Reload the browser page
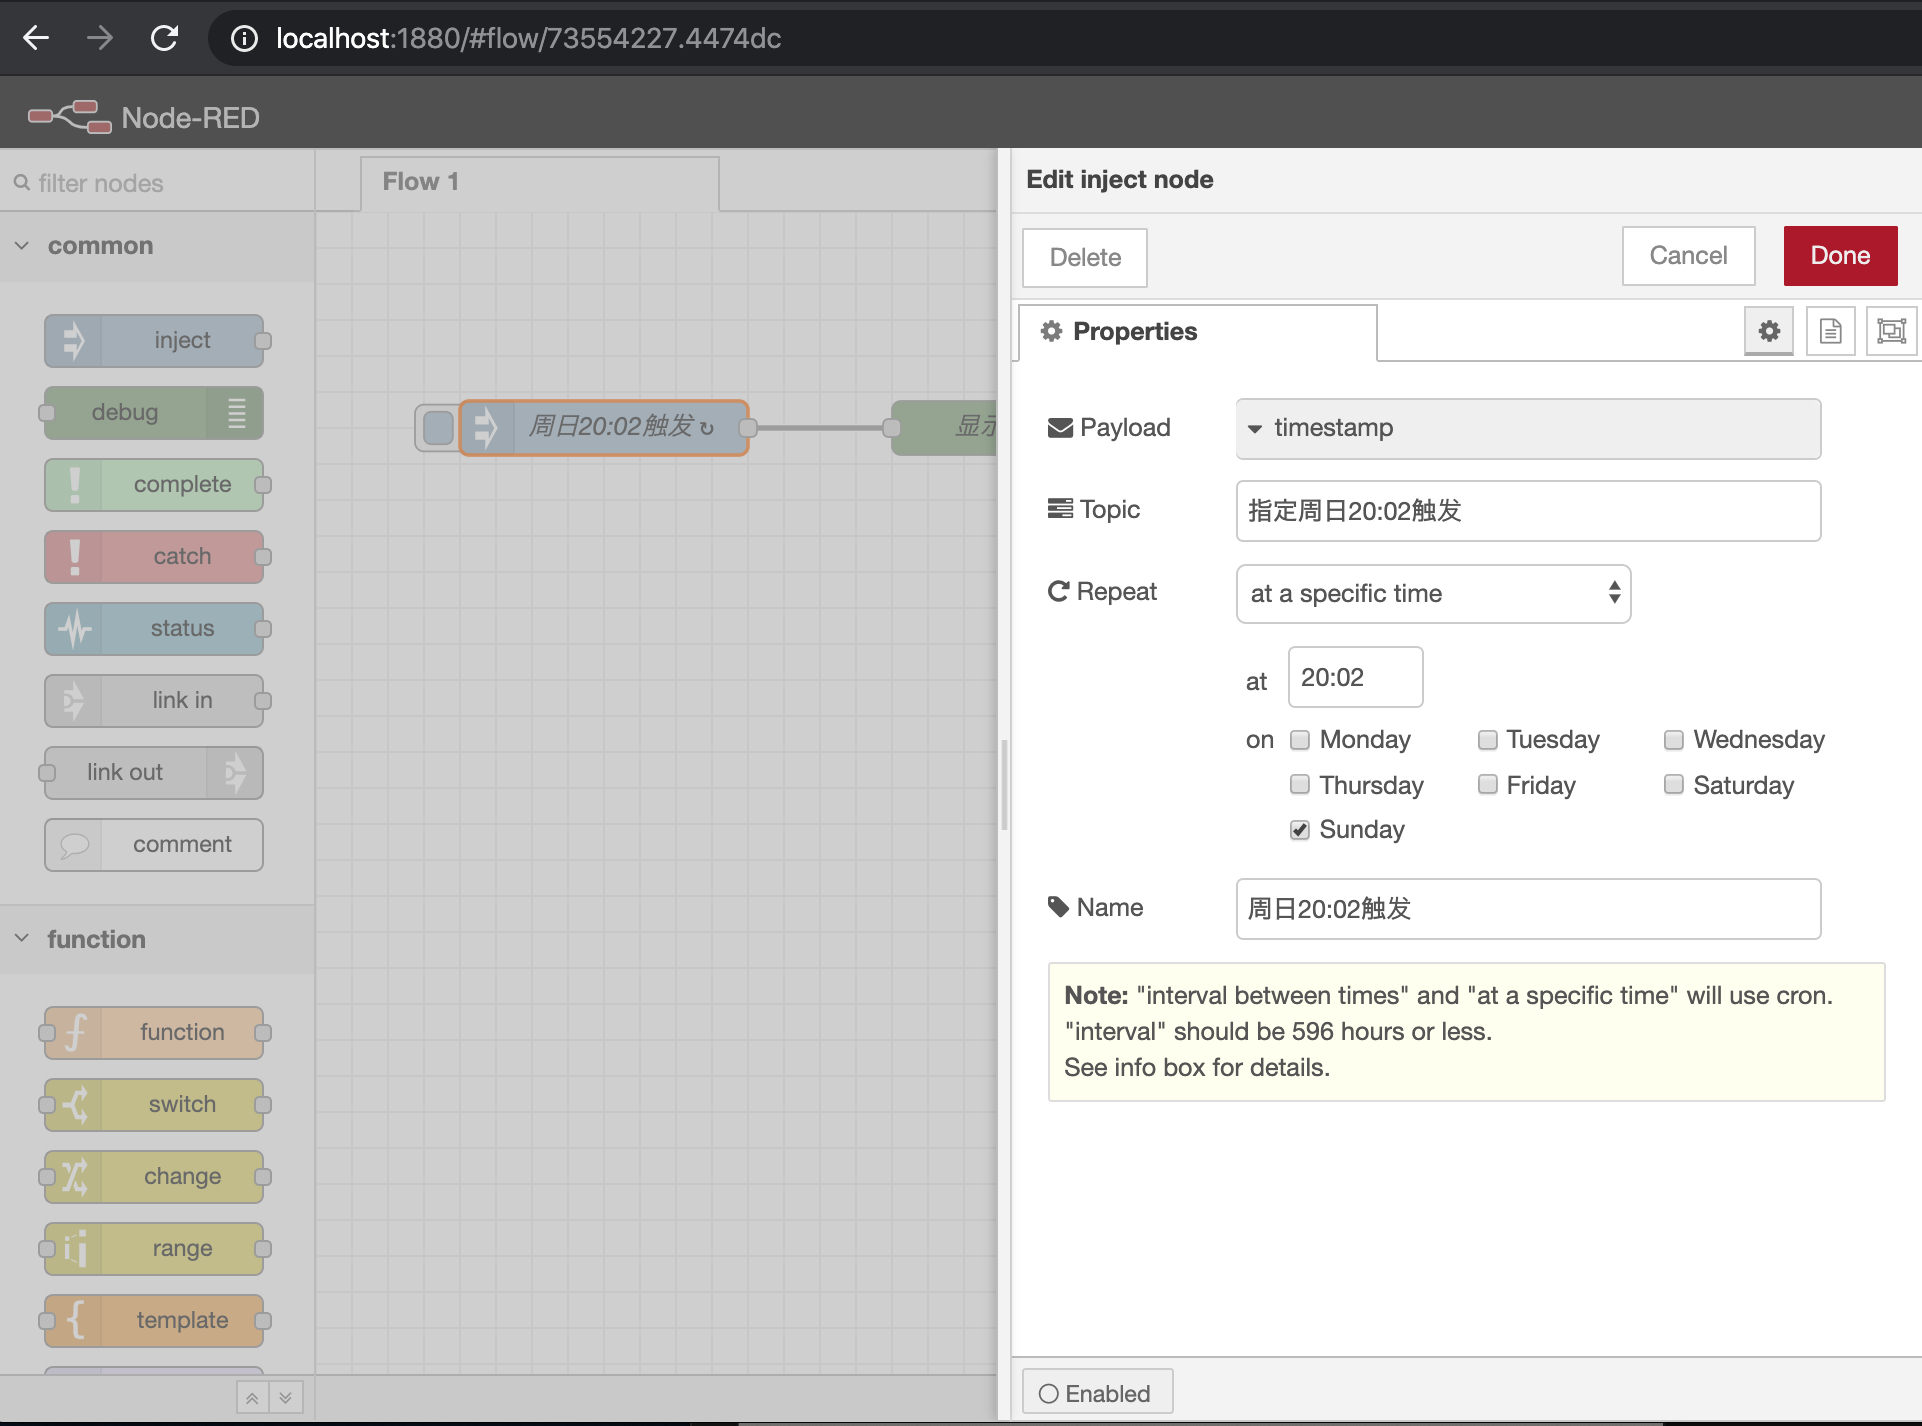The image size is (1922, 1426). tap(164, 38)
